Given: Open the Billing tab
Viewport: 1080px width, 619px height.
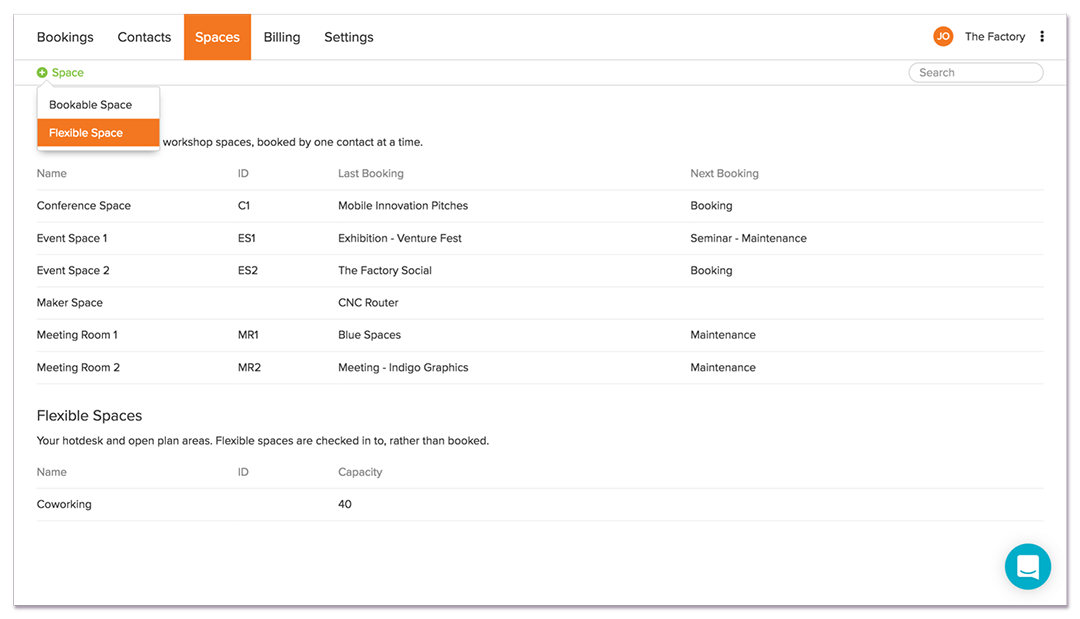Looking at the screenshot, I should click(282, 37).
